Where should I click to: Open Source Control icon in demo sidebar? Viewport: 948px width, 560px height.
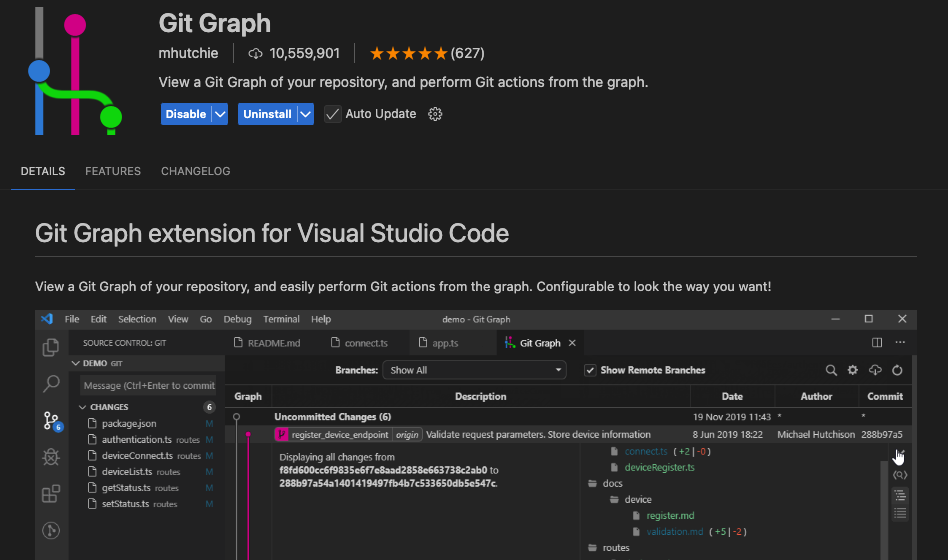coord(51,420)
